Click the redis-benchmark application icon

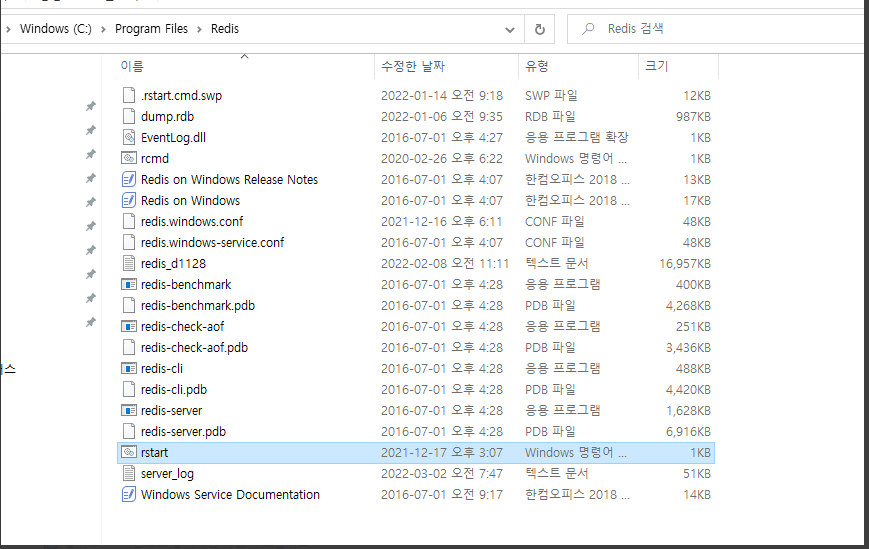click(129, 285)
